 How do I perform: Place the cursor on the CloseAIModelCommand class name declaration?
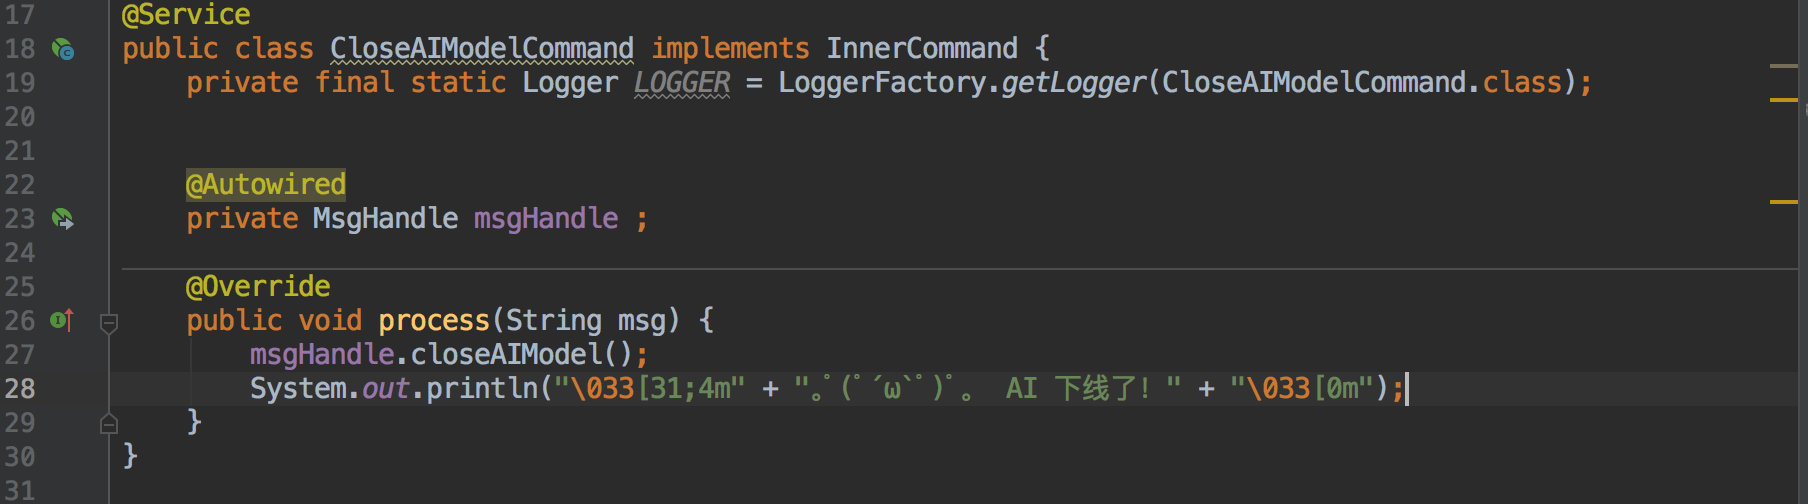tap(481, 49)
